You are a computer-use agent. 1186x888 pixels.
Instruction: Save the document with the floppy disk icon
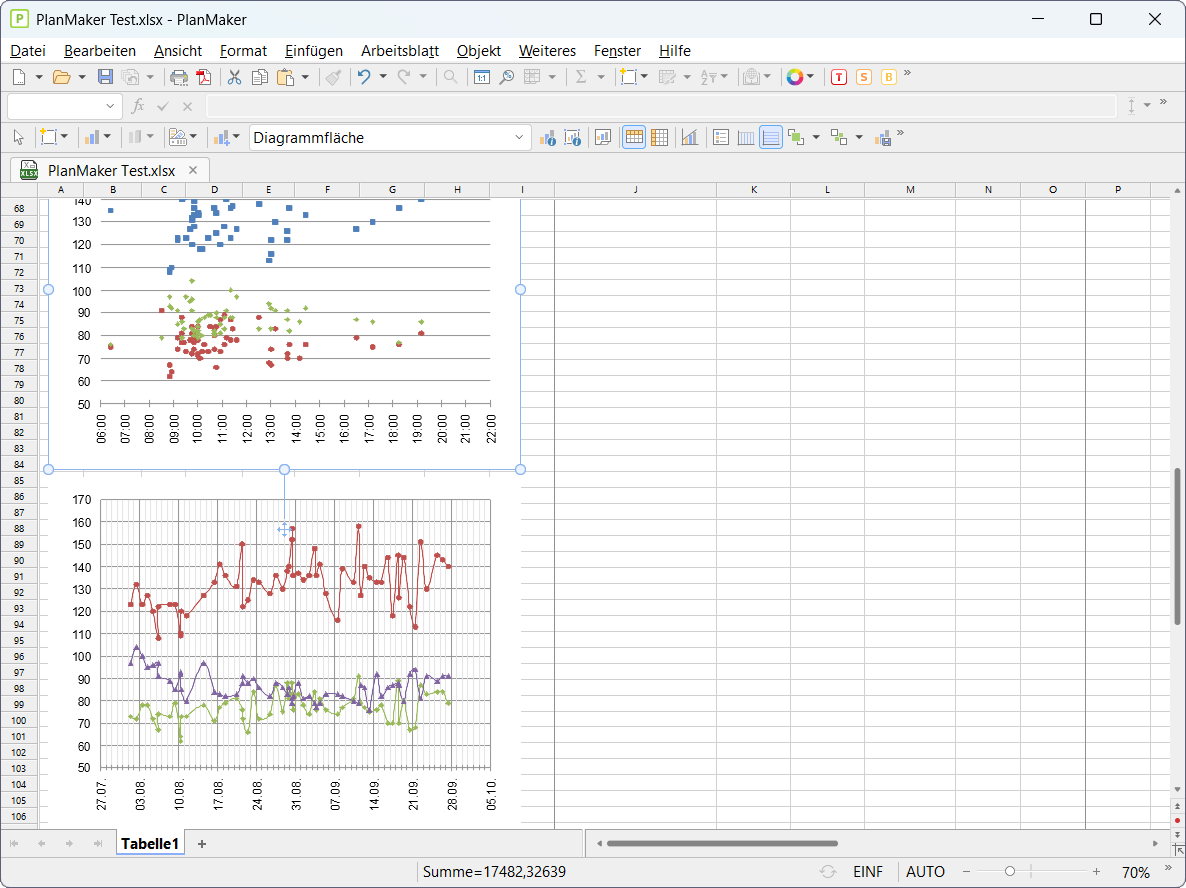click(x=105, y=77)
